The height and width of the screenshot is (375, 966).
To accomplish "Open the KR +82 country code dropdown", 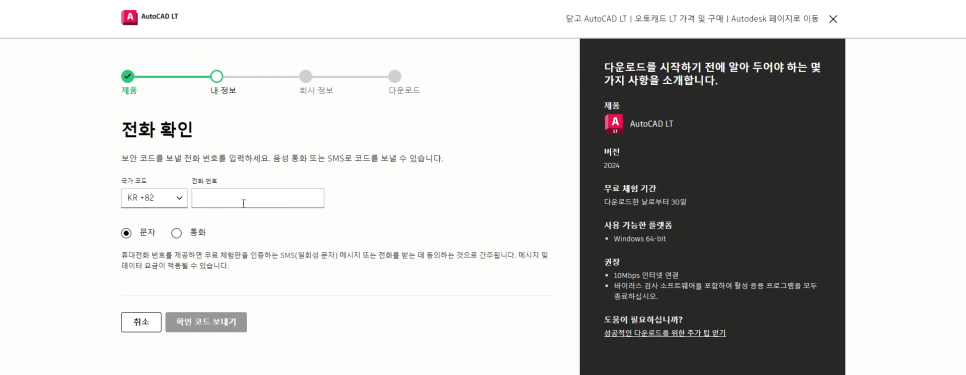I will (154, 198).
